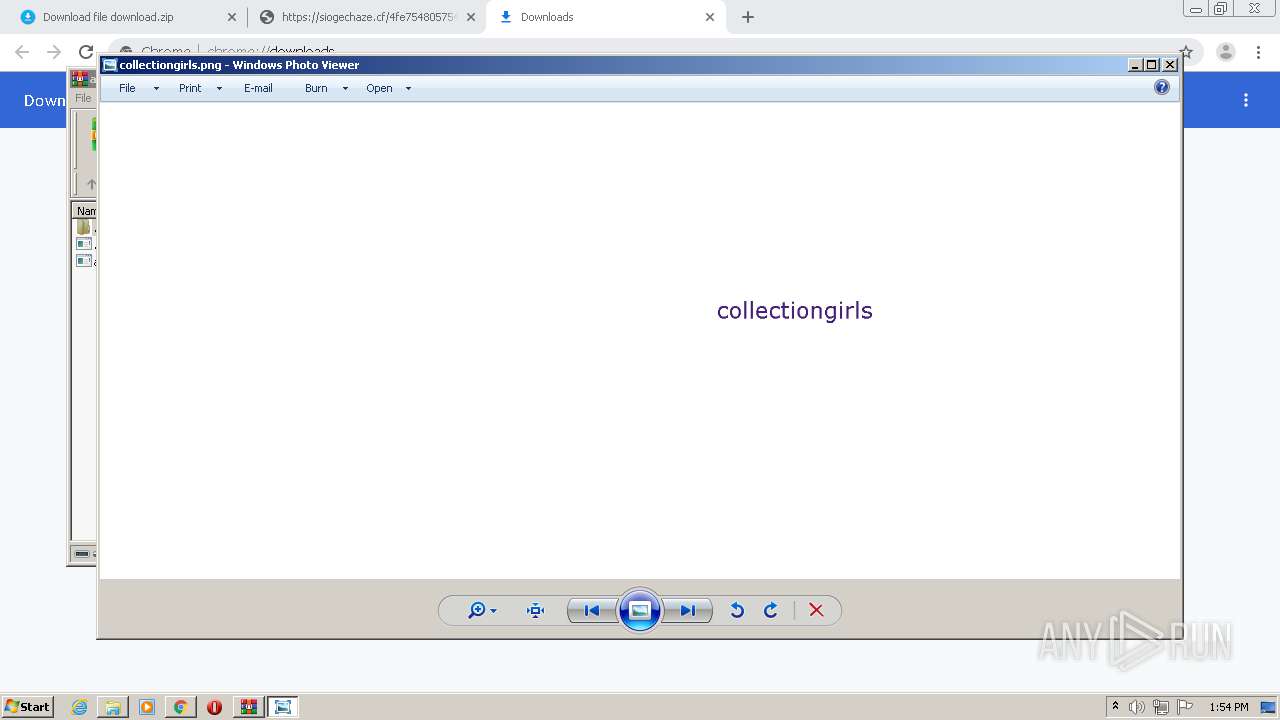The image size is (1280, 720).
Task: Open the network tray icon
Action: (1161, 707)
